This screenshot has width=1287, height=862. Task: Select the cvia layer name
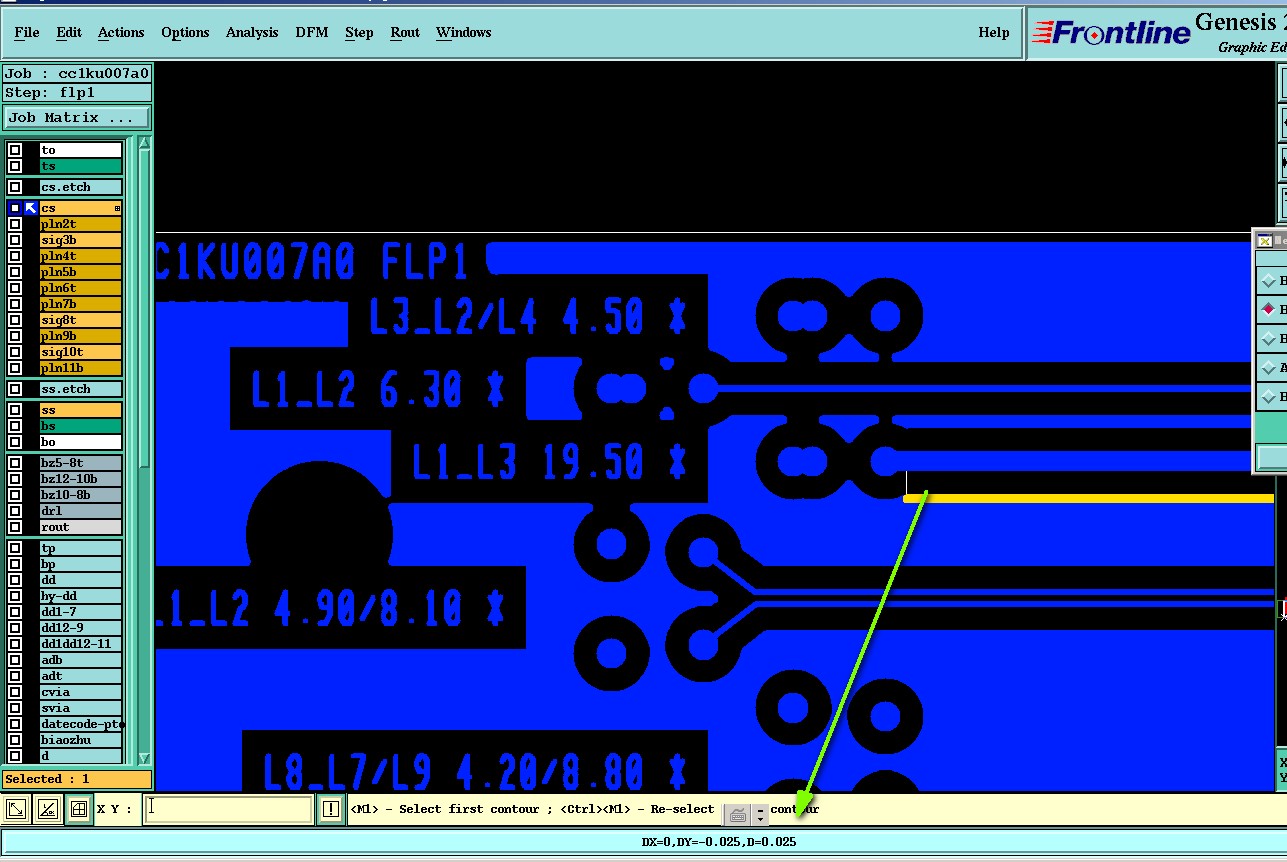tap(80, 692)
